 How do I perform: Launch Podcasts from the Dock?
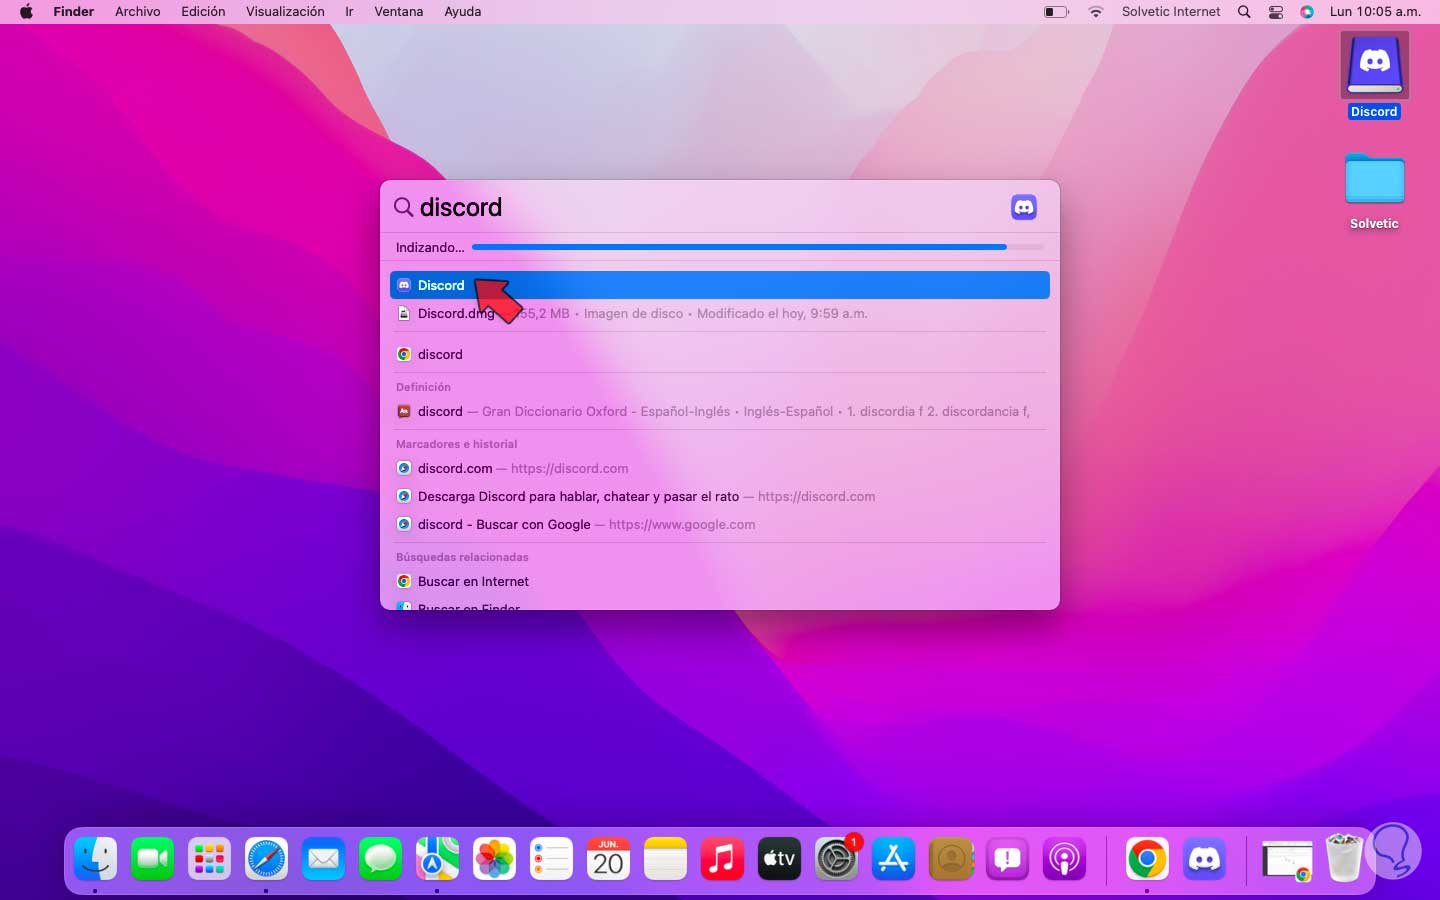(x=1065, y=859)
